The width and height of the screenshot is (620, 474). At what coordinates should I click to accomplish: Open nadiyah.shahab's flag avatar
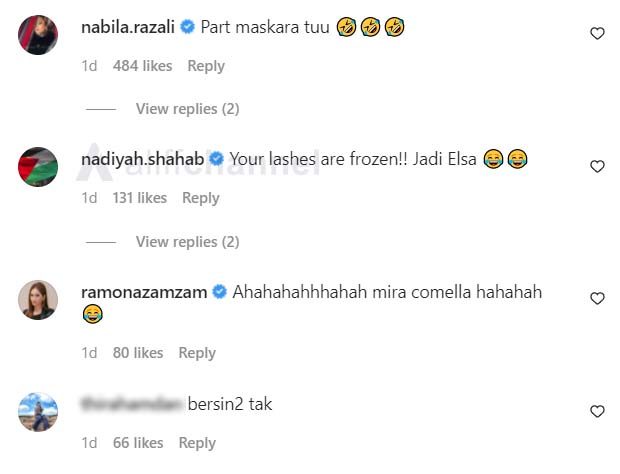click(x=38, y=167)
